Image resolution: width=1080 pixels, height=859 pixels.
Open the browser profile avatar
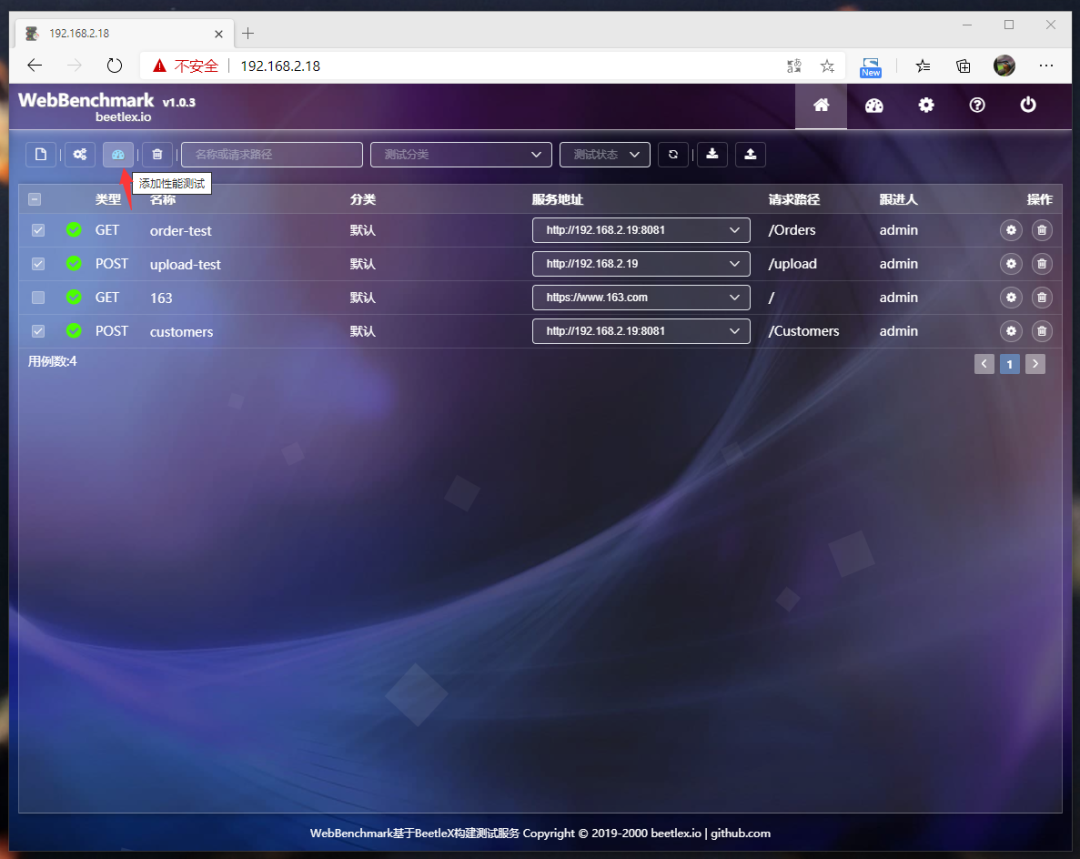click(1004, 66)
